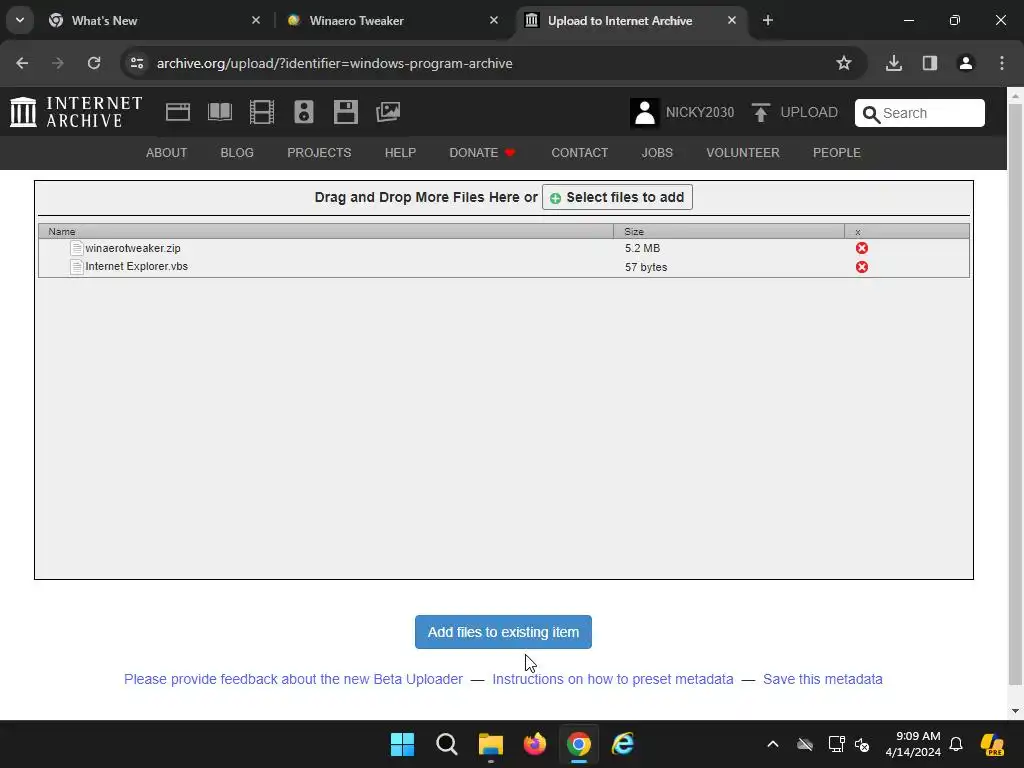
Task: Open Instructions on how to preset metadata
Action: (x=613, y=679)
